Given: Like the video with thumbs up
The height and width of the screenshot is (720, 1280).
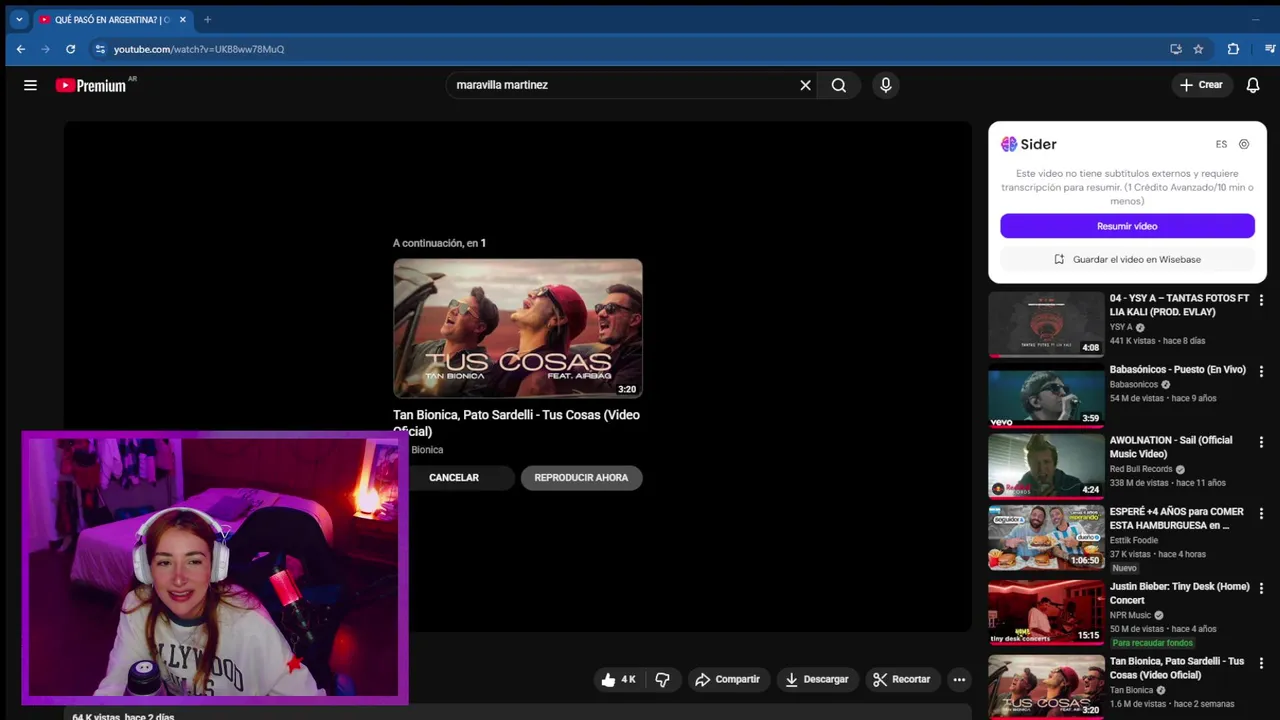Looking at the screenshot, I should [x=618, y=679].
